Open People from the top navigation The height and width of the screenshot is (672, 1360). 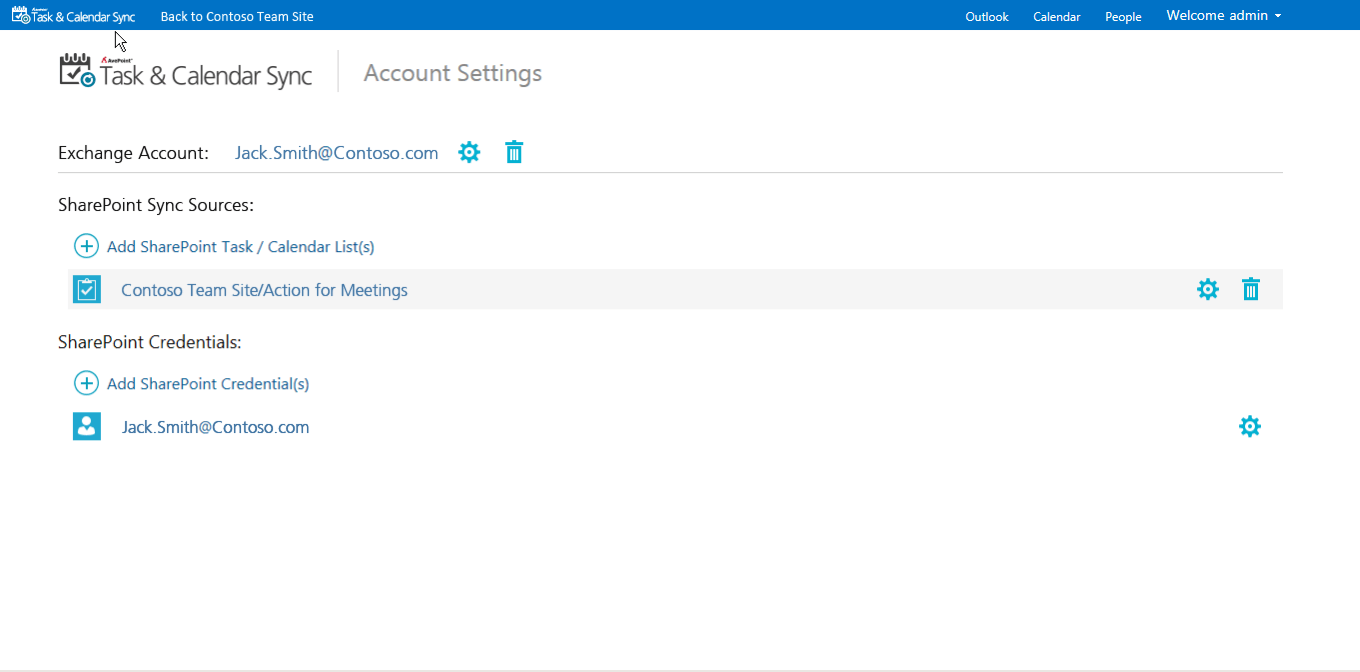point(1123,16)
